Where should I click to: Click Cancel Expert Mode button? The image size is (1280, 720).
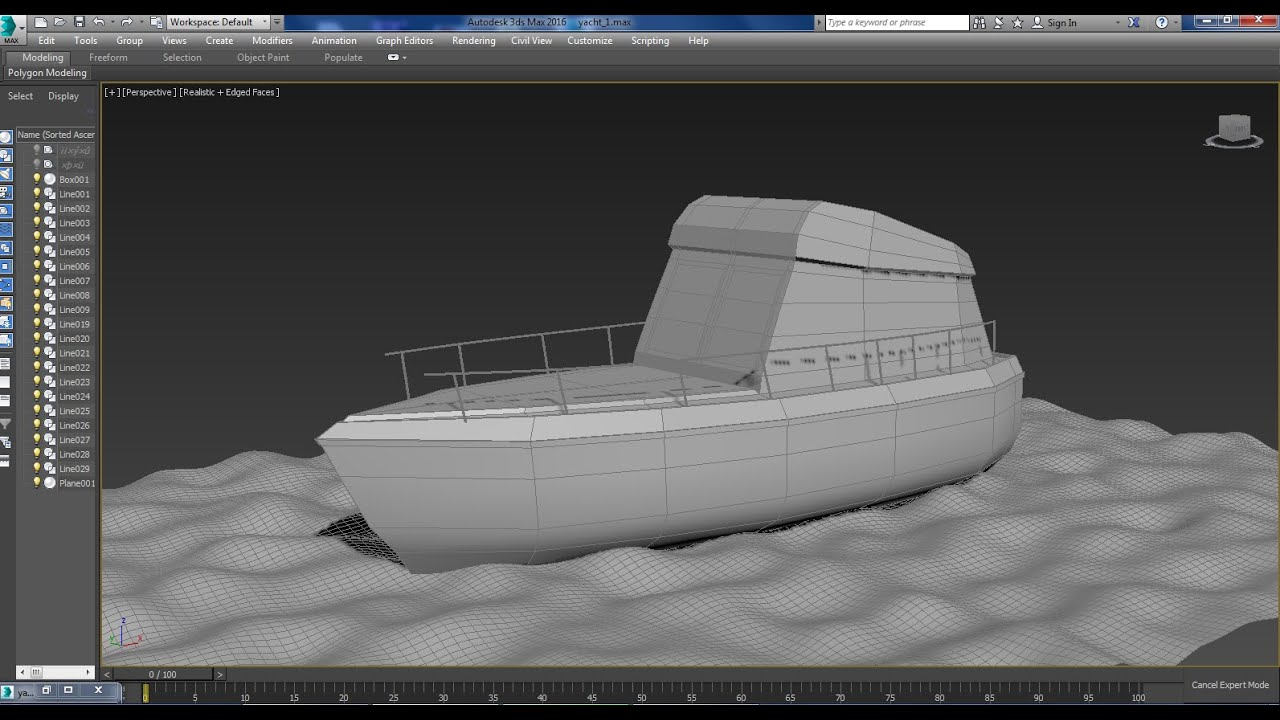click(1230, 685)
